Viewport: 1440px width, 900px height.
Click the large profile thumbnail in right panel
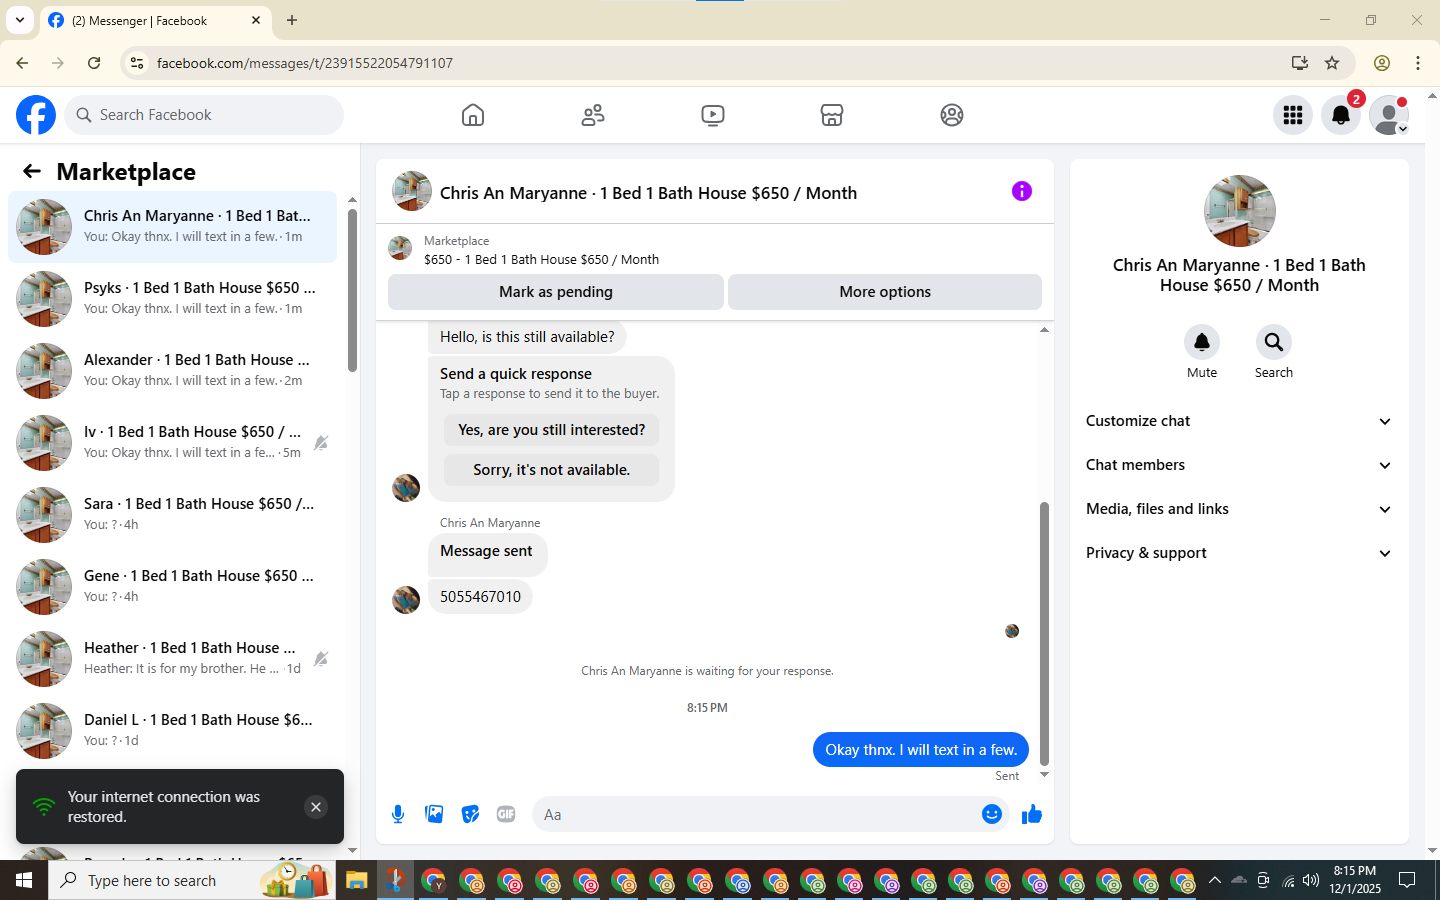tap(1240, 211)
